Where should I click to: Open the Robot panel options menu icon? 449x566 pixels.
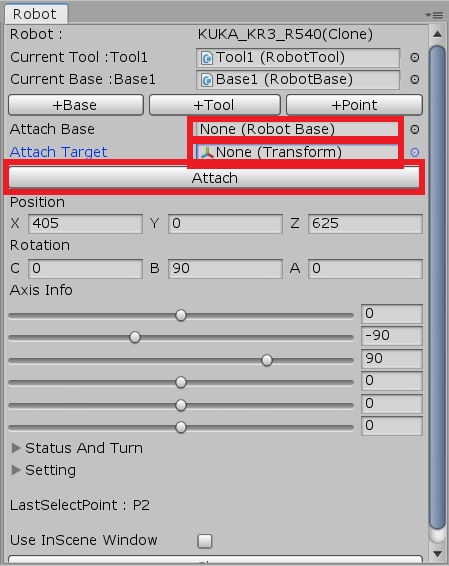coord(434,15)
